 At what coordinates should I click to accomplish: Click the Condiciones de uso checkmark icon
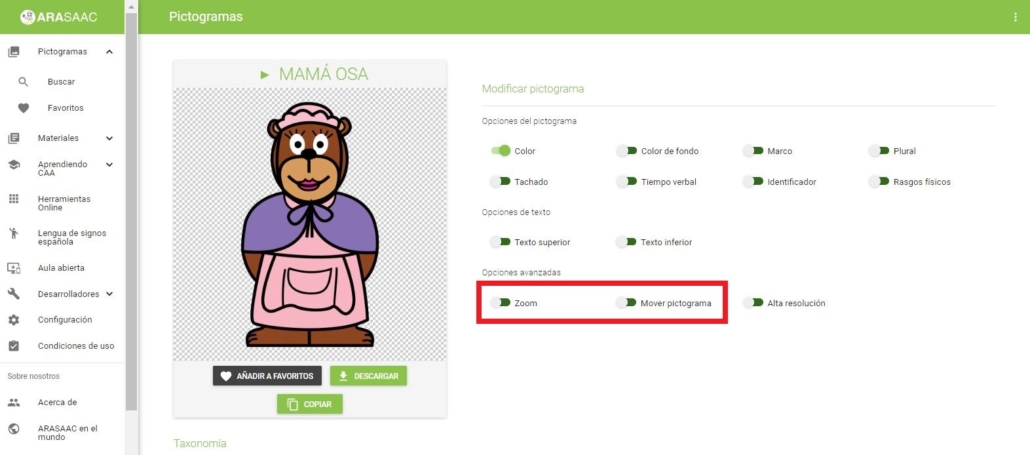[x=14, y=346]
